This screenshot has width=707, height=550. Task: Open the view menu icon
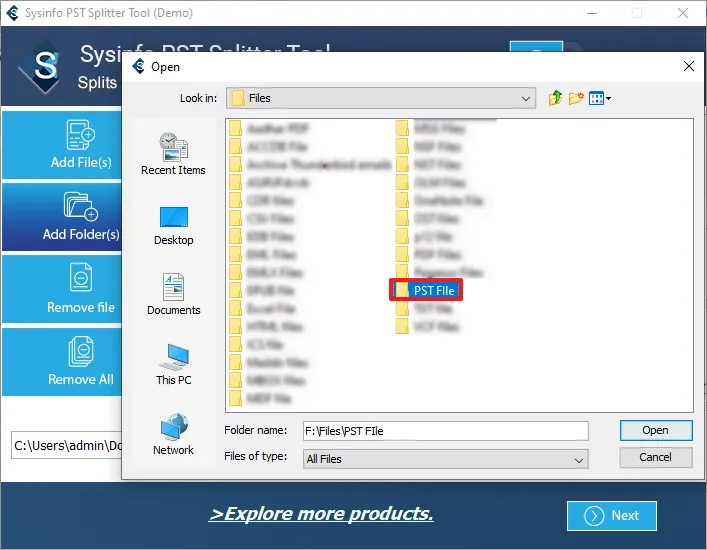coord(600,98)
